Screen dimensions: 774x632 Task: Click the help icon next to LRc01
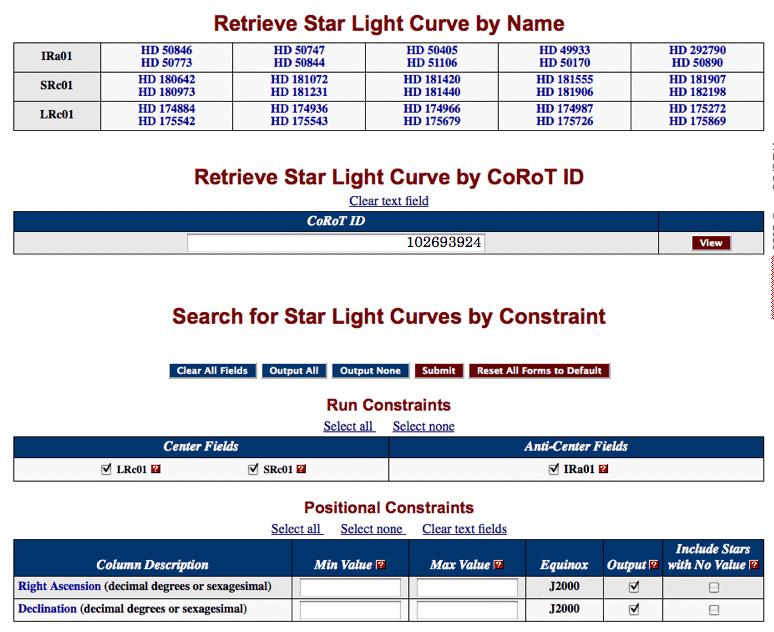(155, 469)
